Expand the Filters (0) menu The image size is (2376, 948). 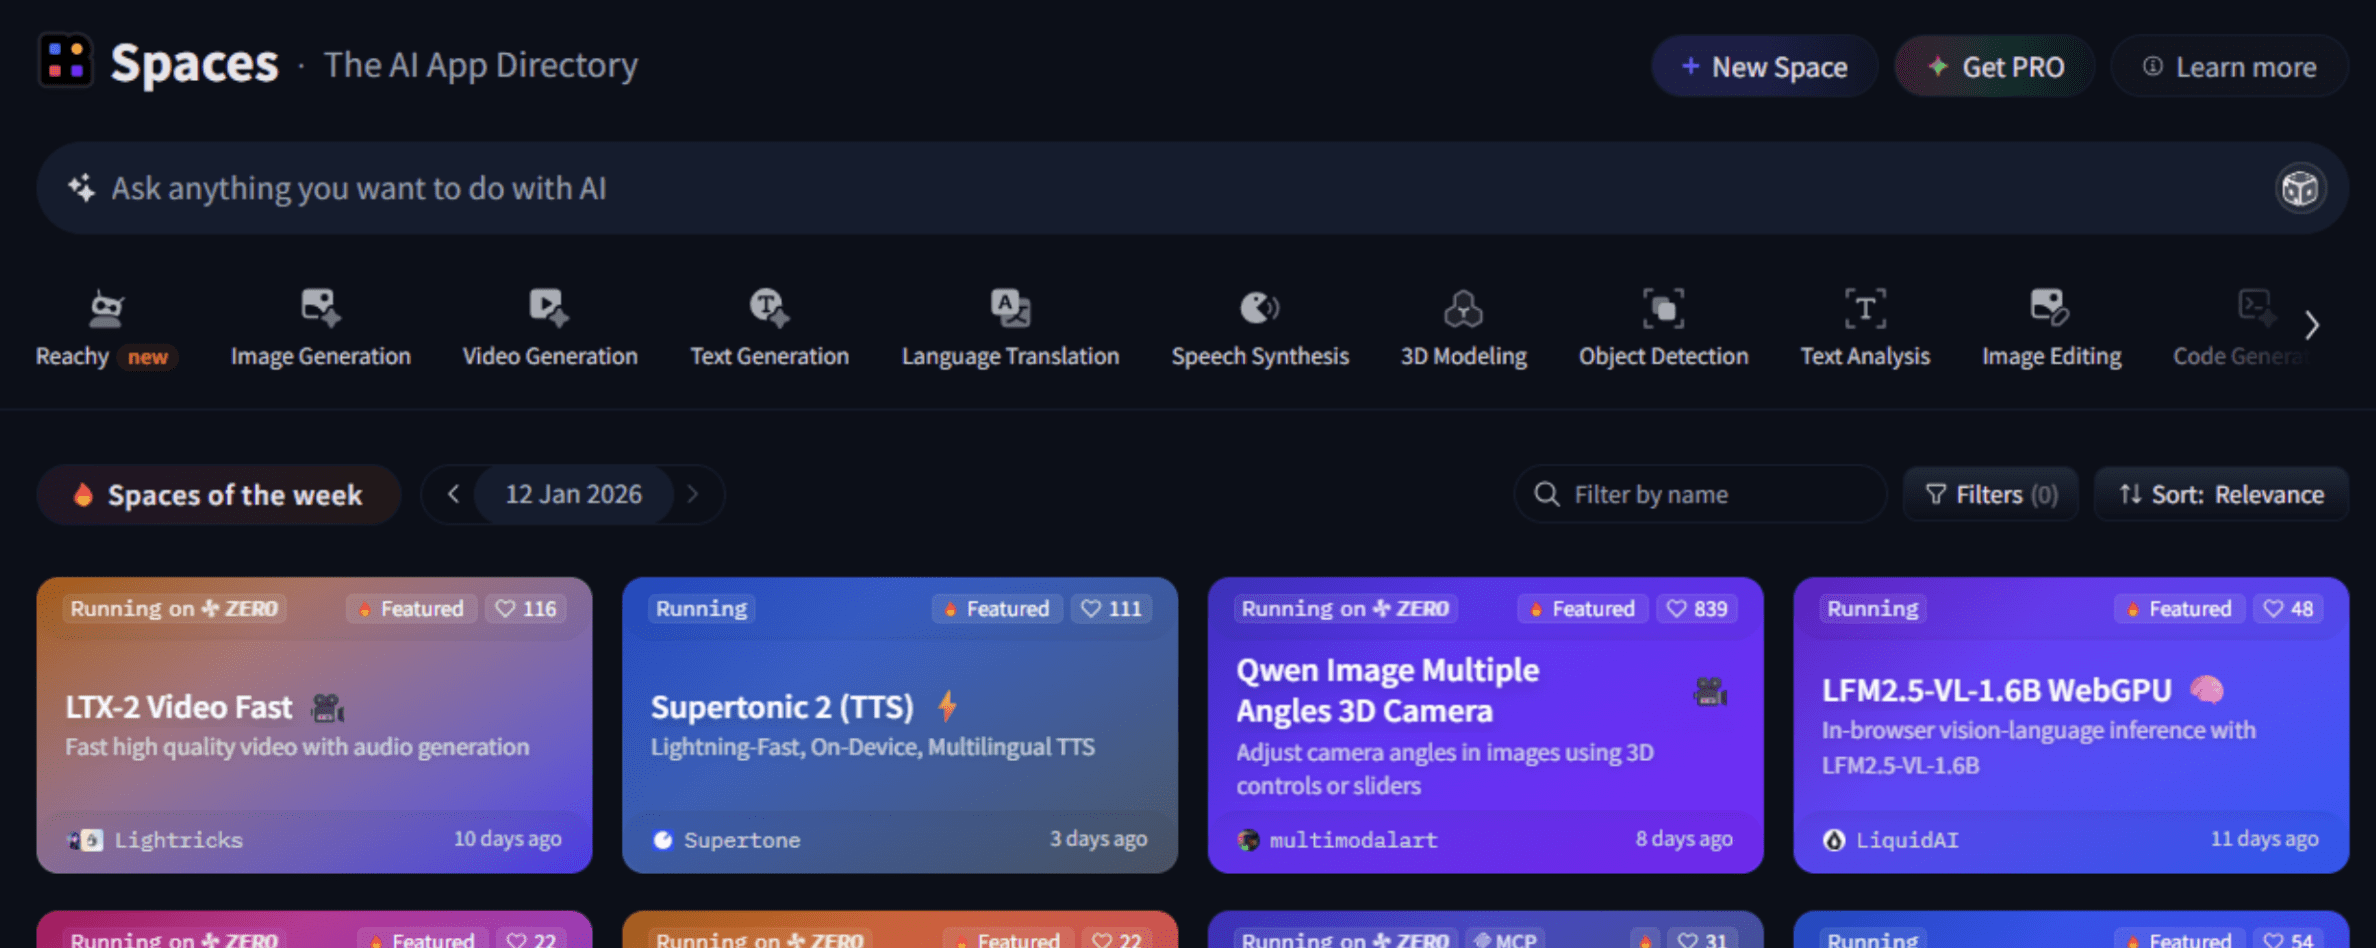(x=1990, y=495)
